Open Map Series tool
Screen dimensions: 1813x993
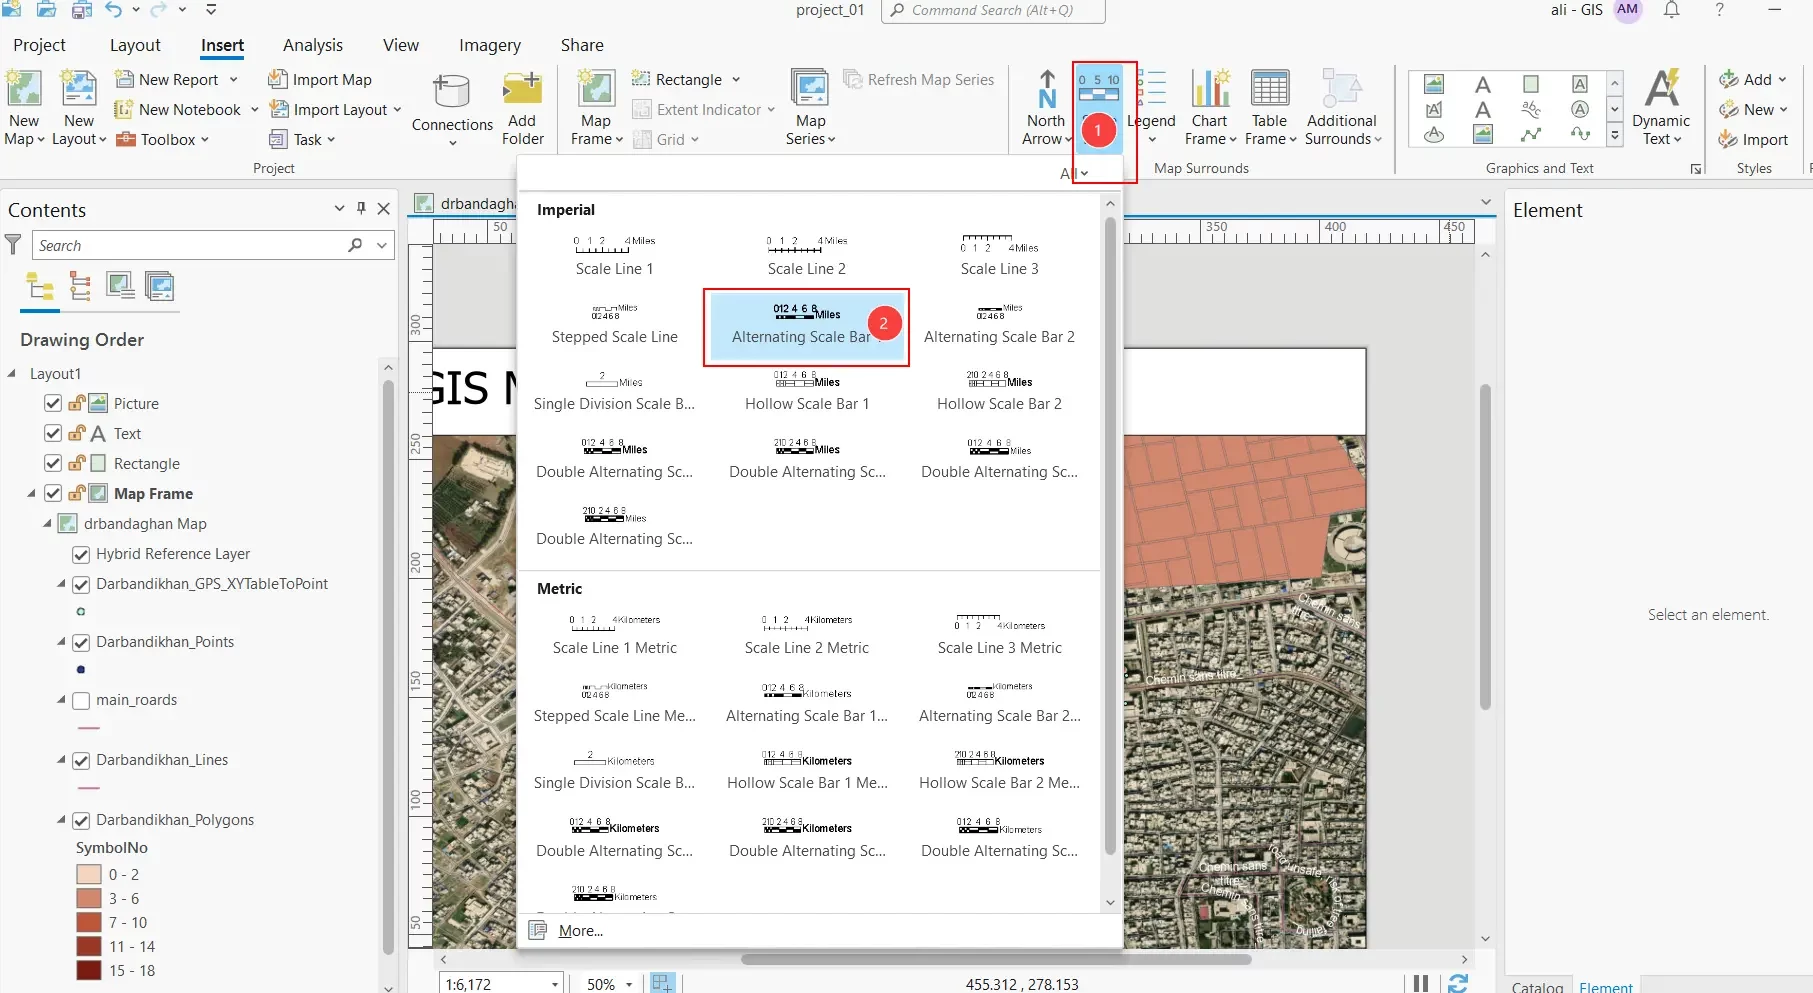tap(810, 108)
